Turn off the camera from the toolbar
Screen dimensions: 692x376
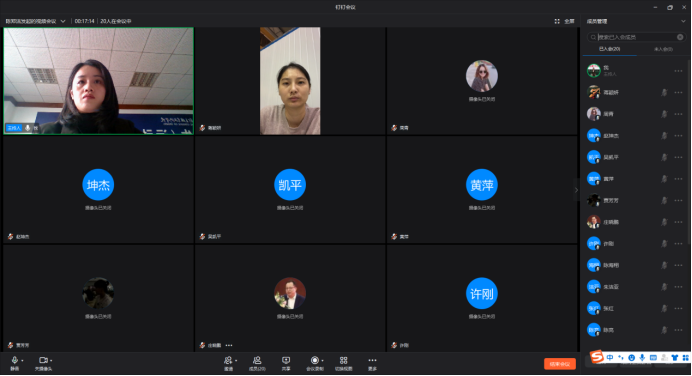point(43,363)
